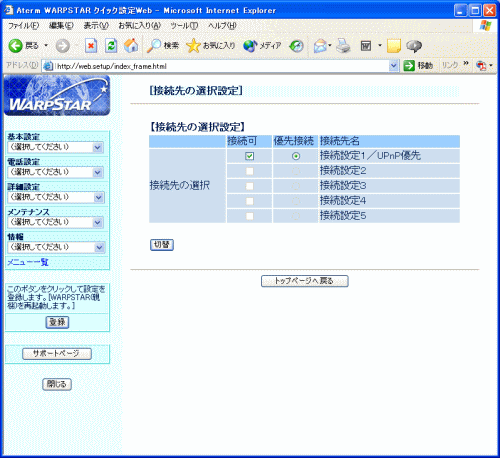
Task: Expand the メンテナンス dropdown
Action: click(x=56, y=222)
